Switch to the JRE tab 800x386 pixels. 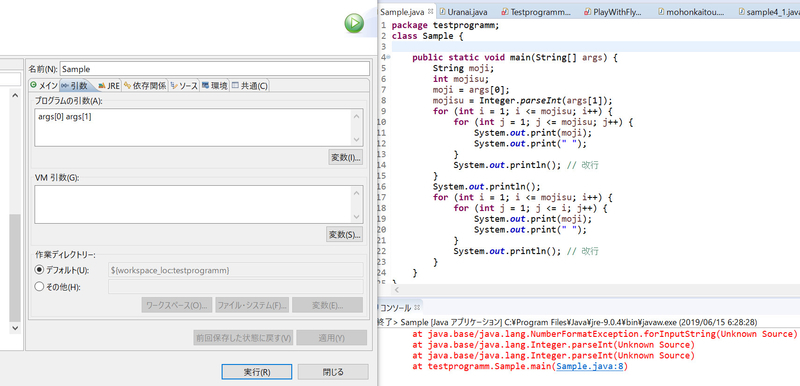108,86
